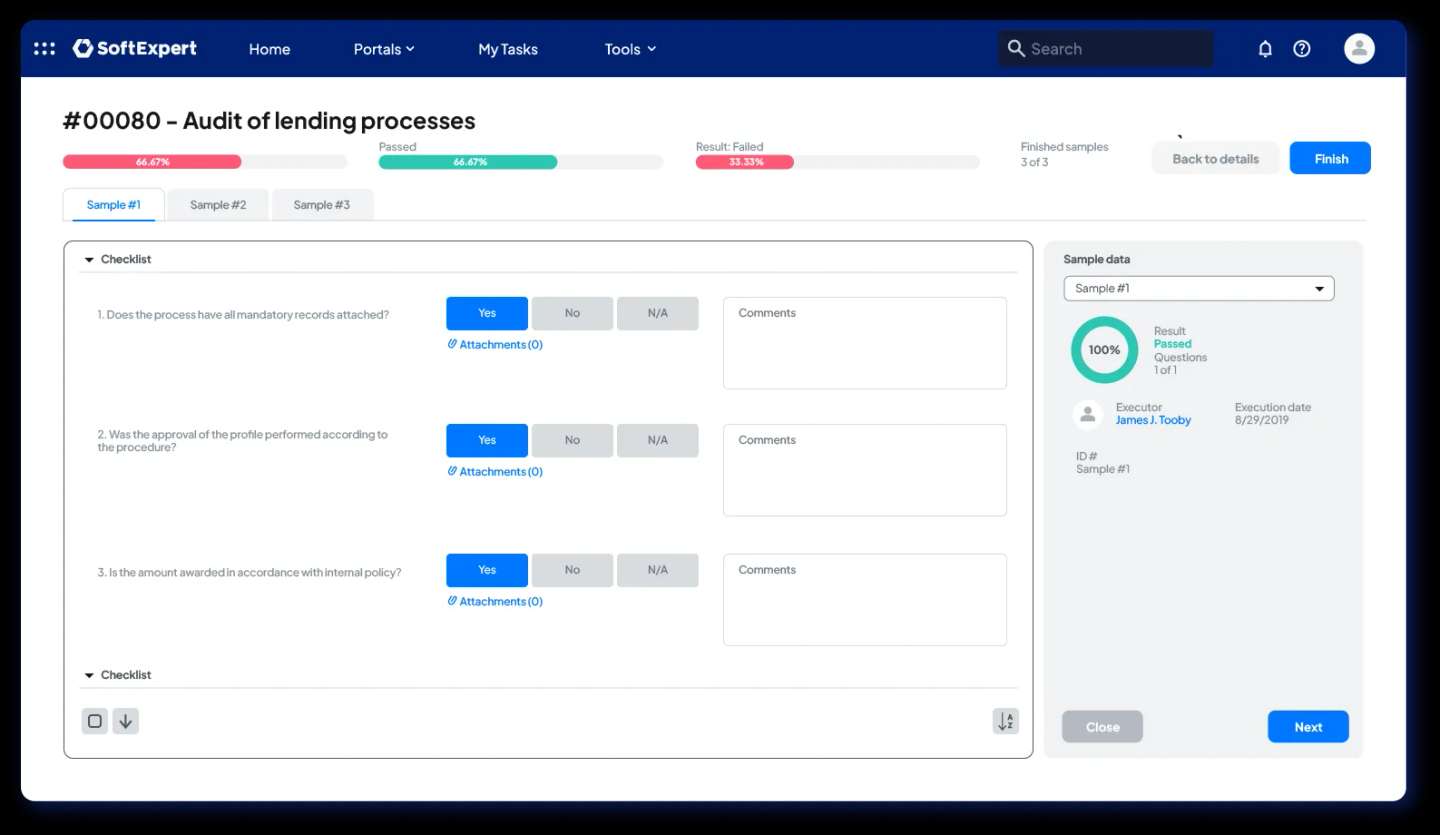Click the square icon below checklist
The width and height of the screenshot is (1440, 835).
click(95, 721)
